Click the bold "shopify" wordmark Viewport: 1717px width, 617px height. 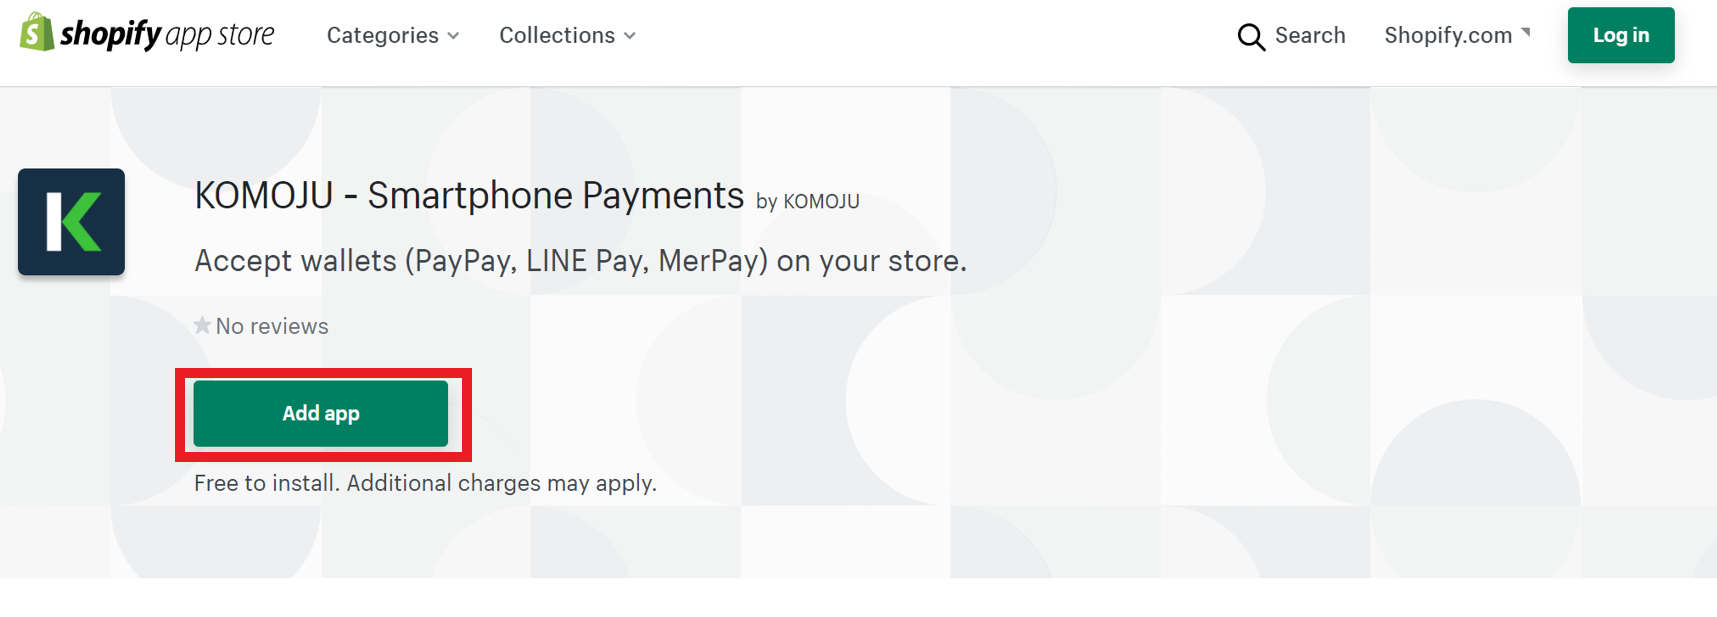point(110,35)
